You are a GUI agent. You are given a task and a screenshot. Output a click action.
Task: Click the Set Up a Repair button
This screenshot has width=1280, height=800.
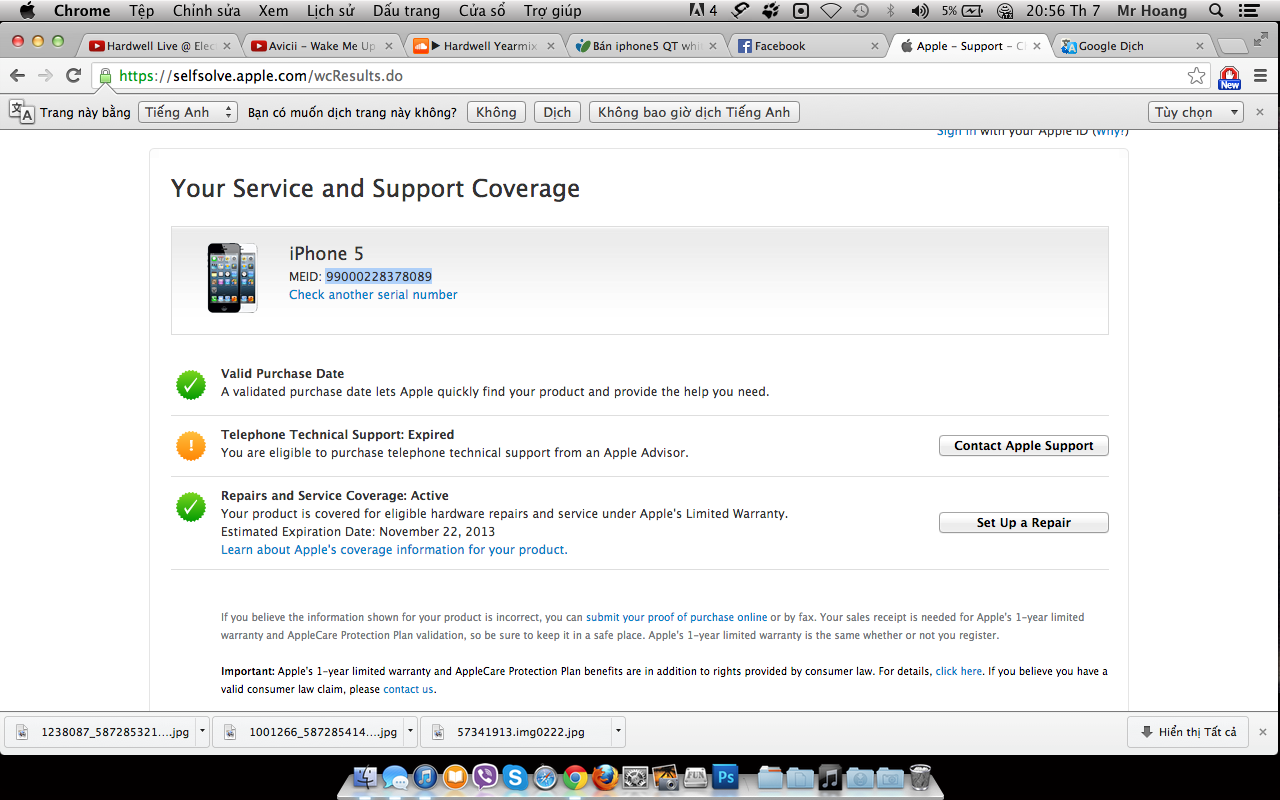[x=1023, y=523]
